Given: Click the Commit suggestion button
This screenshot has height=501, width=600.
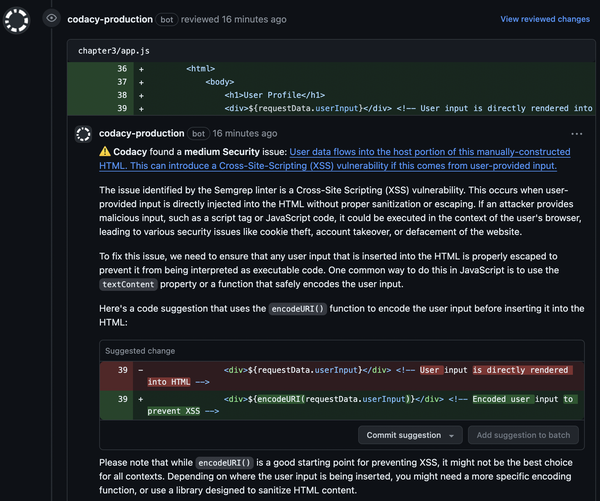Looking at the screenshot, I should click(403, 435).
